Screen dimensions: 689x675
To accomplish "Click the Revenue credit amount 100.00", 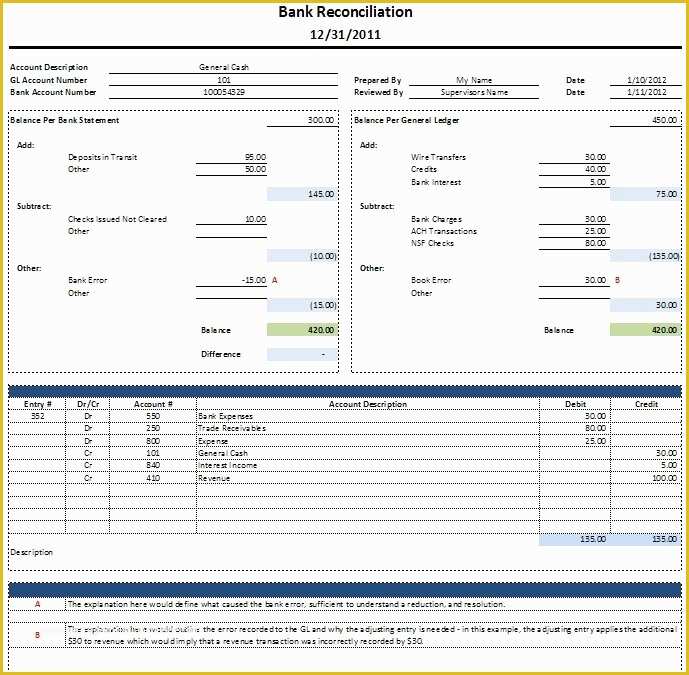I will point(646,478).
